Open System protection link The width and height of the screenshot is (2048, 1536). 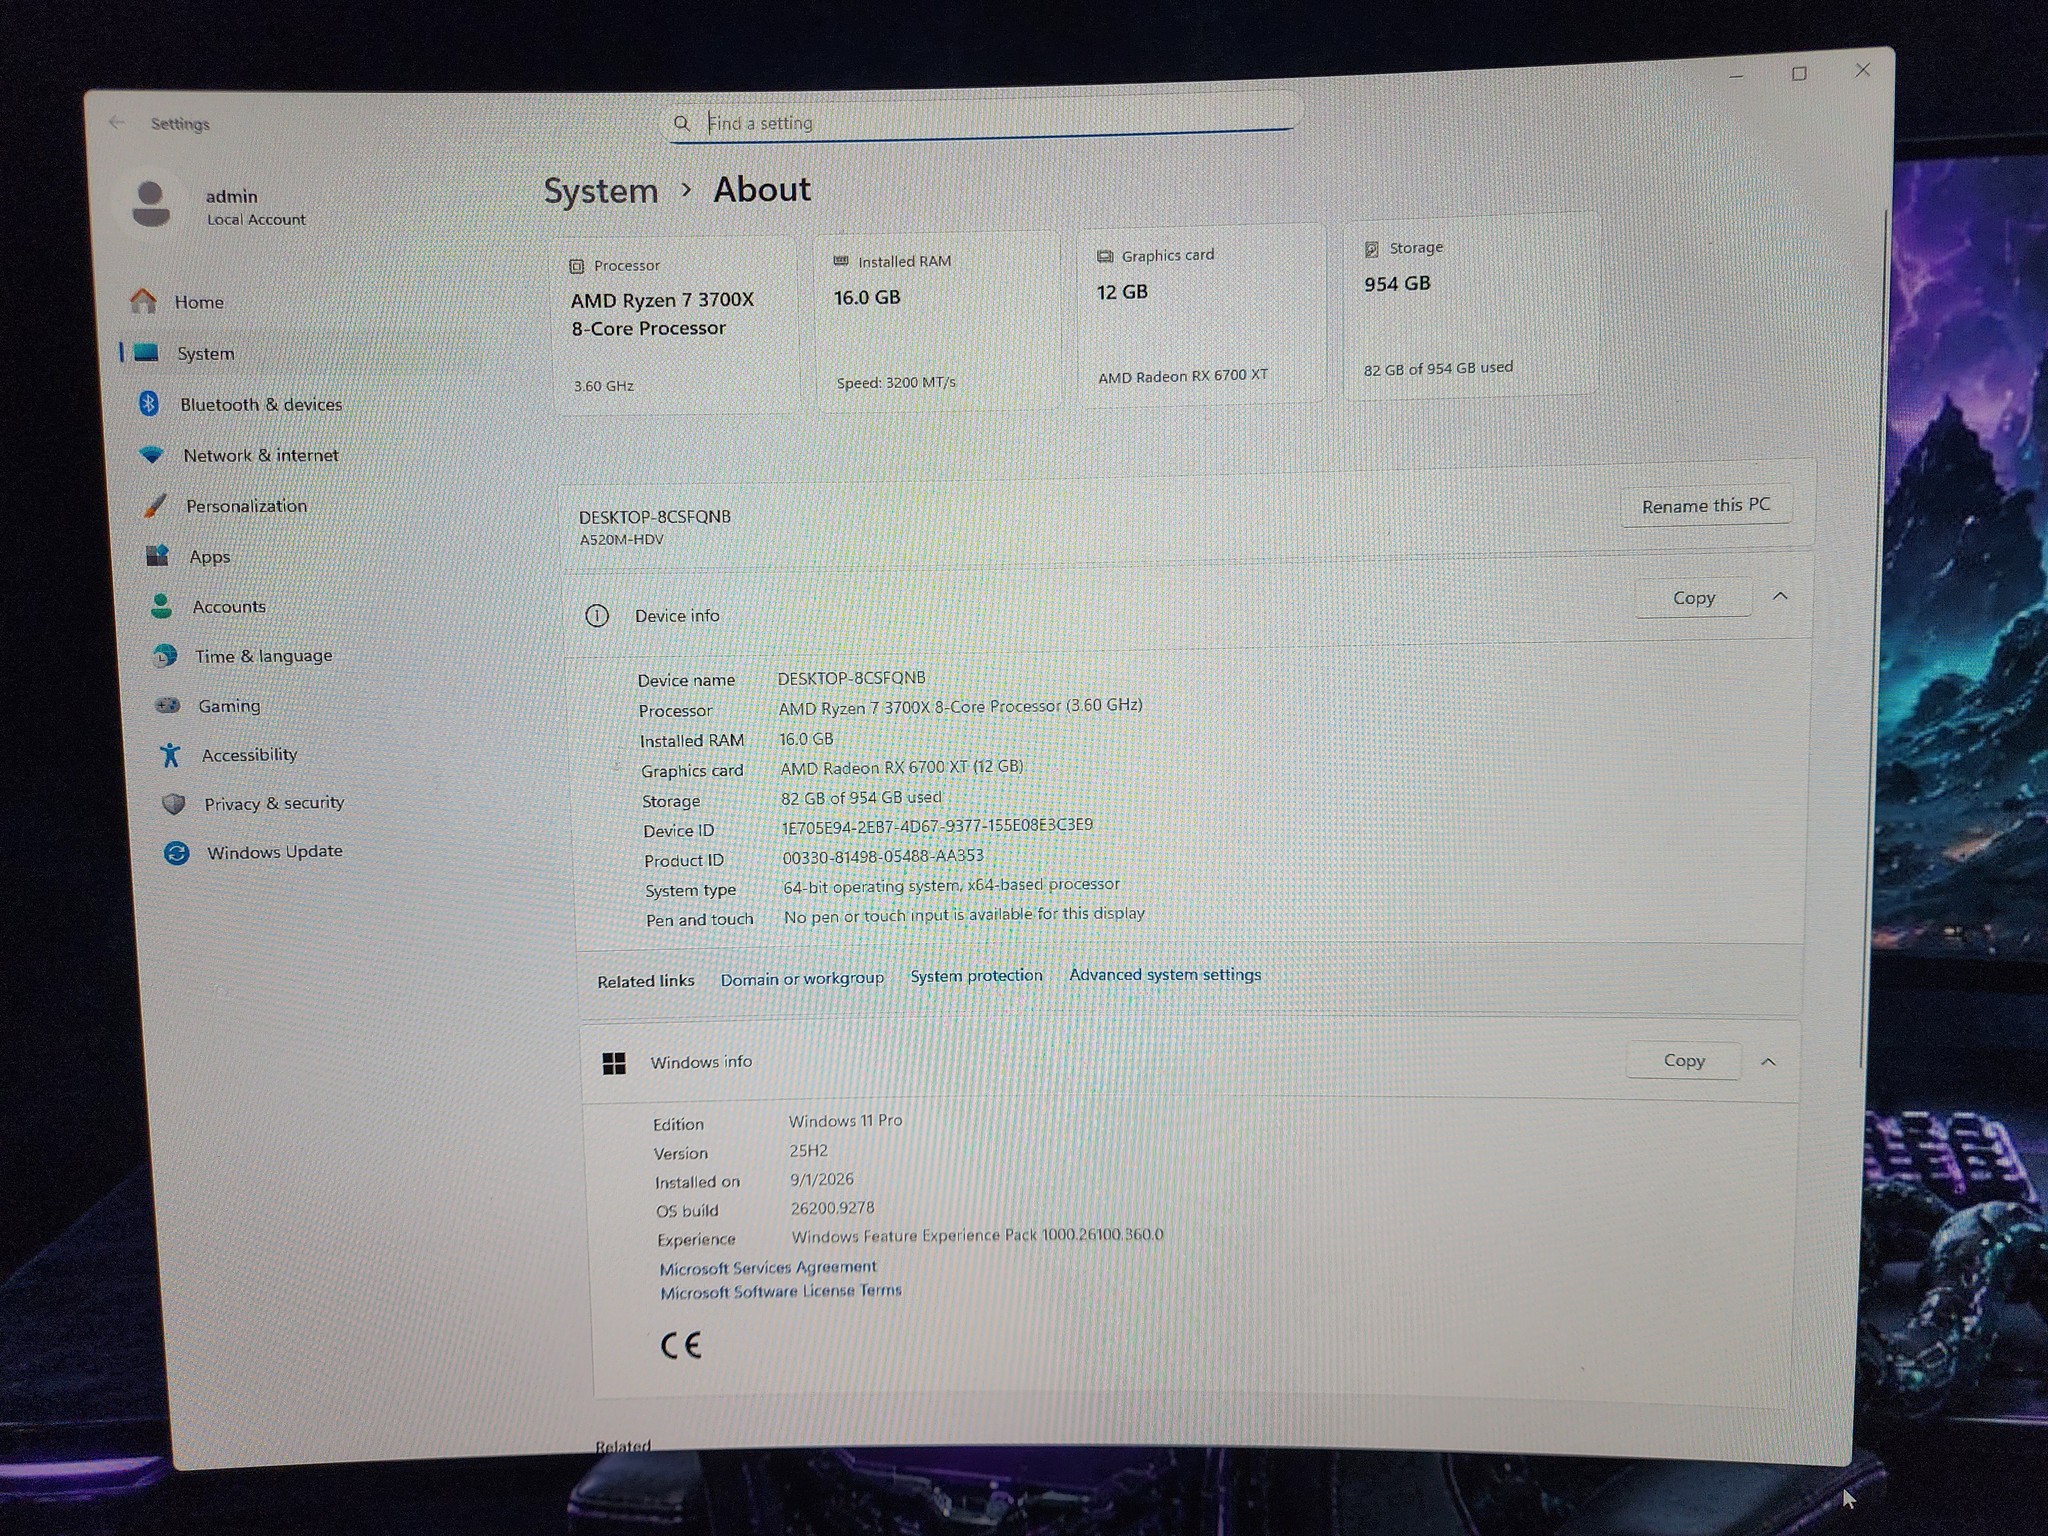[976, 976]
